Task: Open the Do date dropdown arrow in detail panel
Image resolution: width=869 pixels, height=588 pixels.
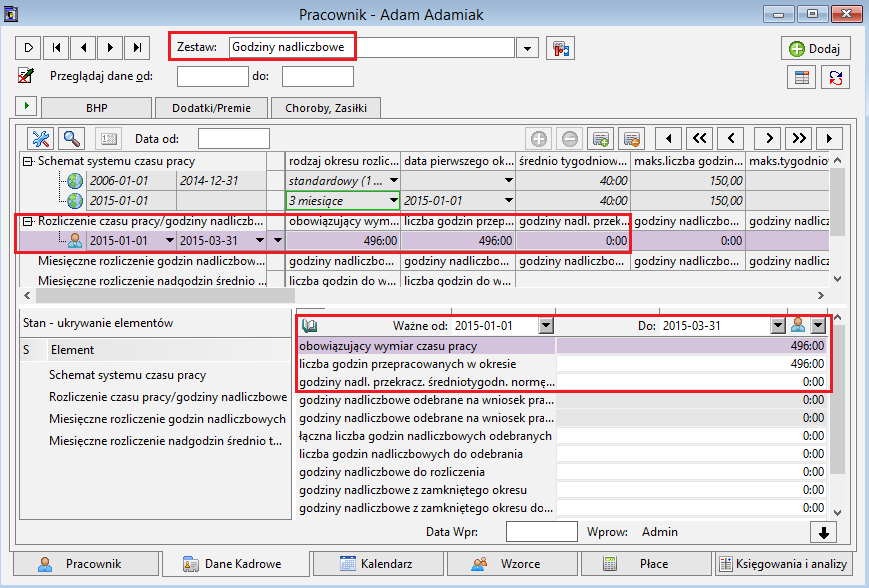Action: pos(778,326)
